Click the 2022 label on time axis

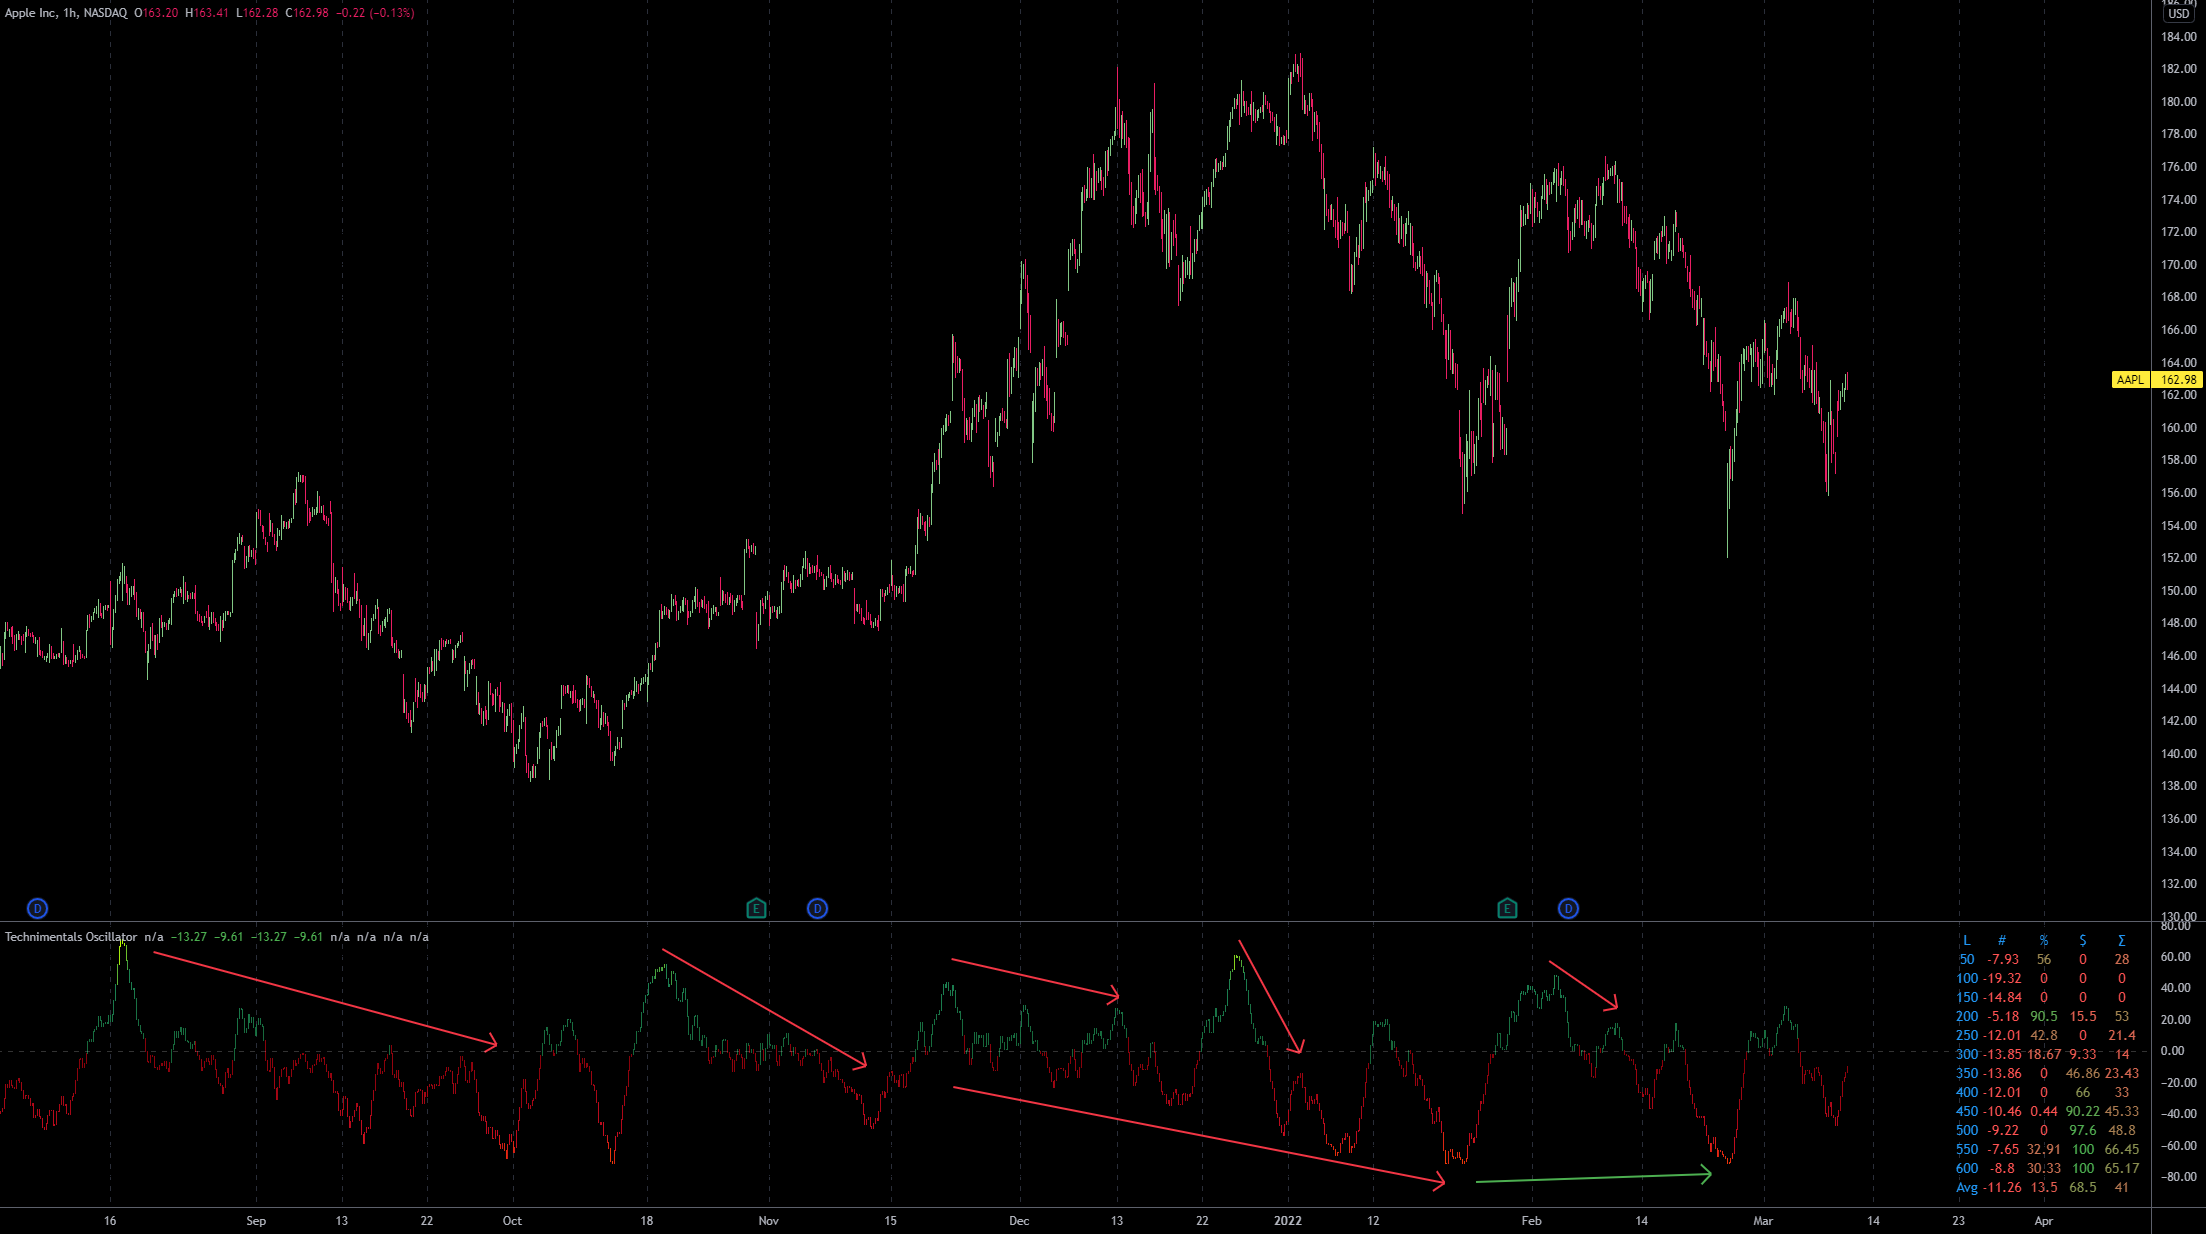click(x=1288, y=1220)
